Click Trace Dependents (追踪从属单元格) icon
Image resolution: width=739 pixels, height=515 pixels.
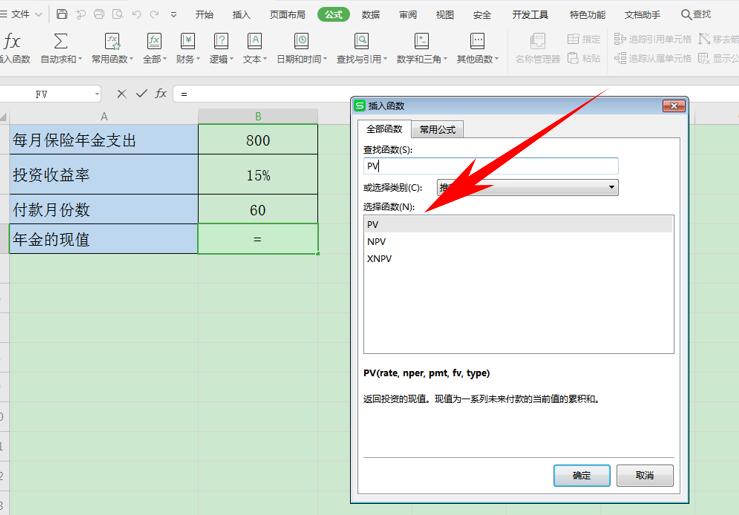[620, 58]
